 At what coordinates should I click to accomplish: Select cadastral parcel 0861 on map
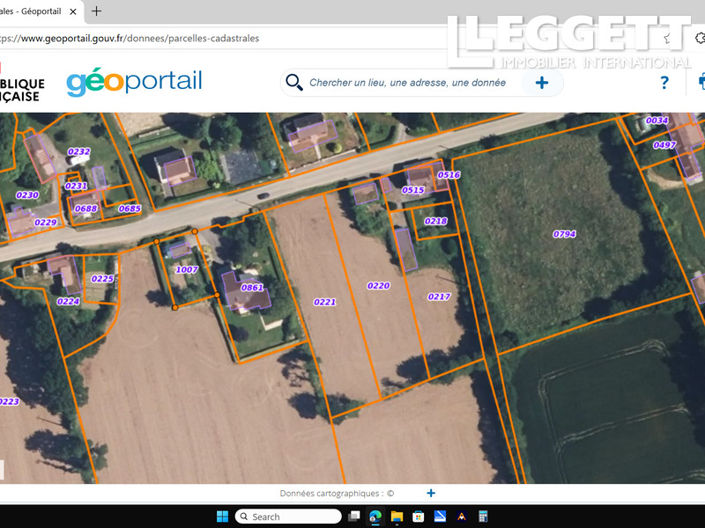click(x=252, y=288)
